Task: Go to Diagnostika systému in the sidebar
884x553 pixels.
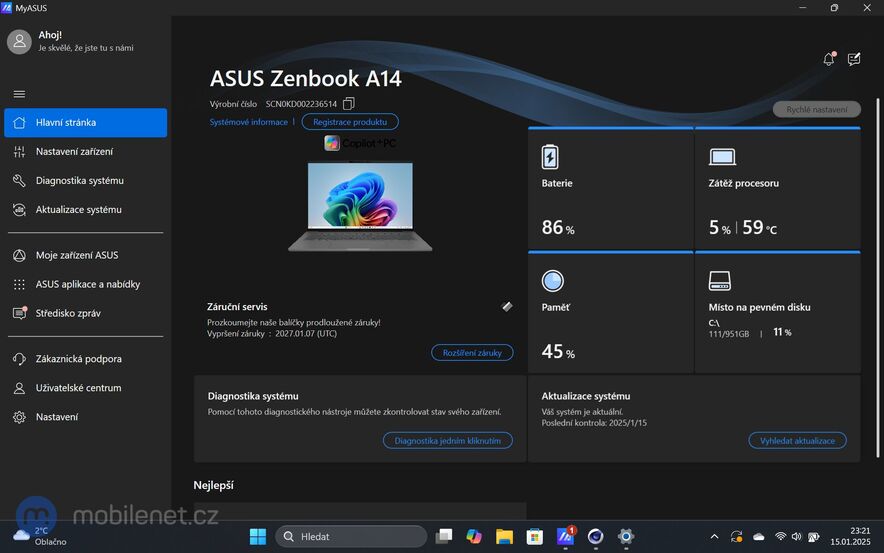Action: pos(86,180)
